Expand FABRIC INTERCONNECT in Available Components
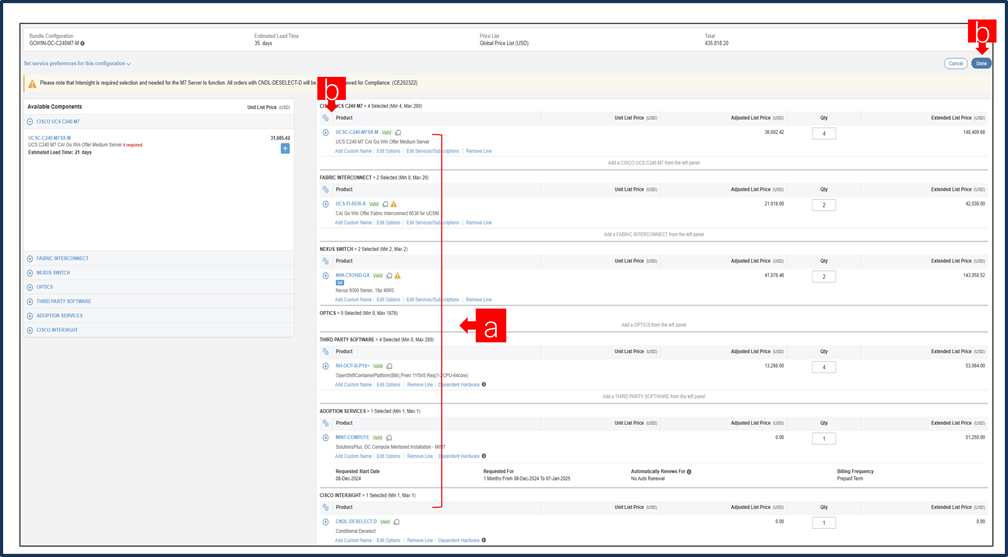 (30, 259)
